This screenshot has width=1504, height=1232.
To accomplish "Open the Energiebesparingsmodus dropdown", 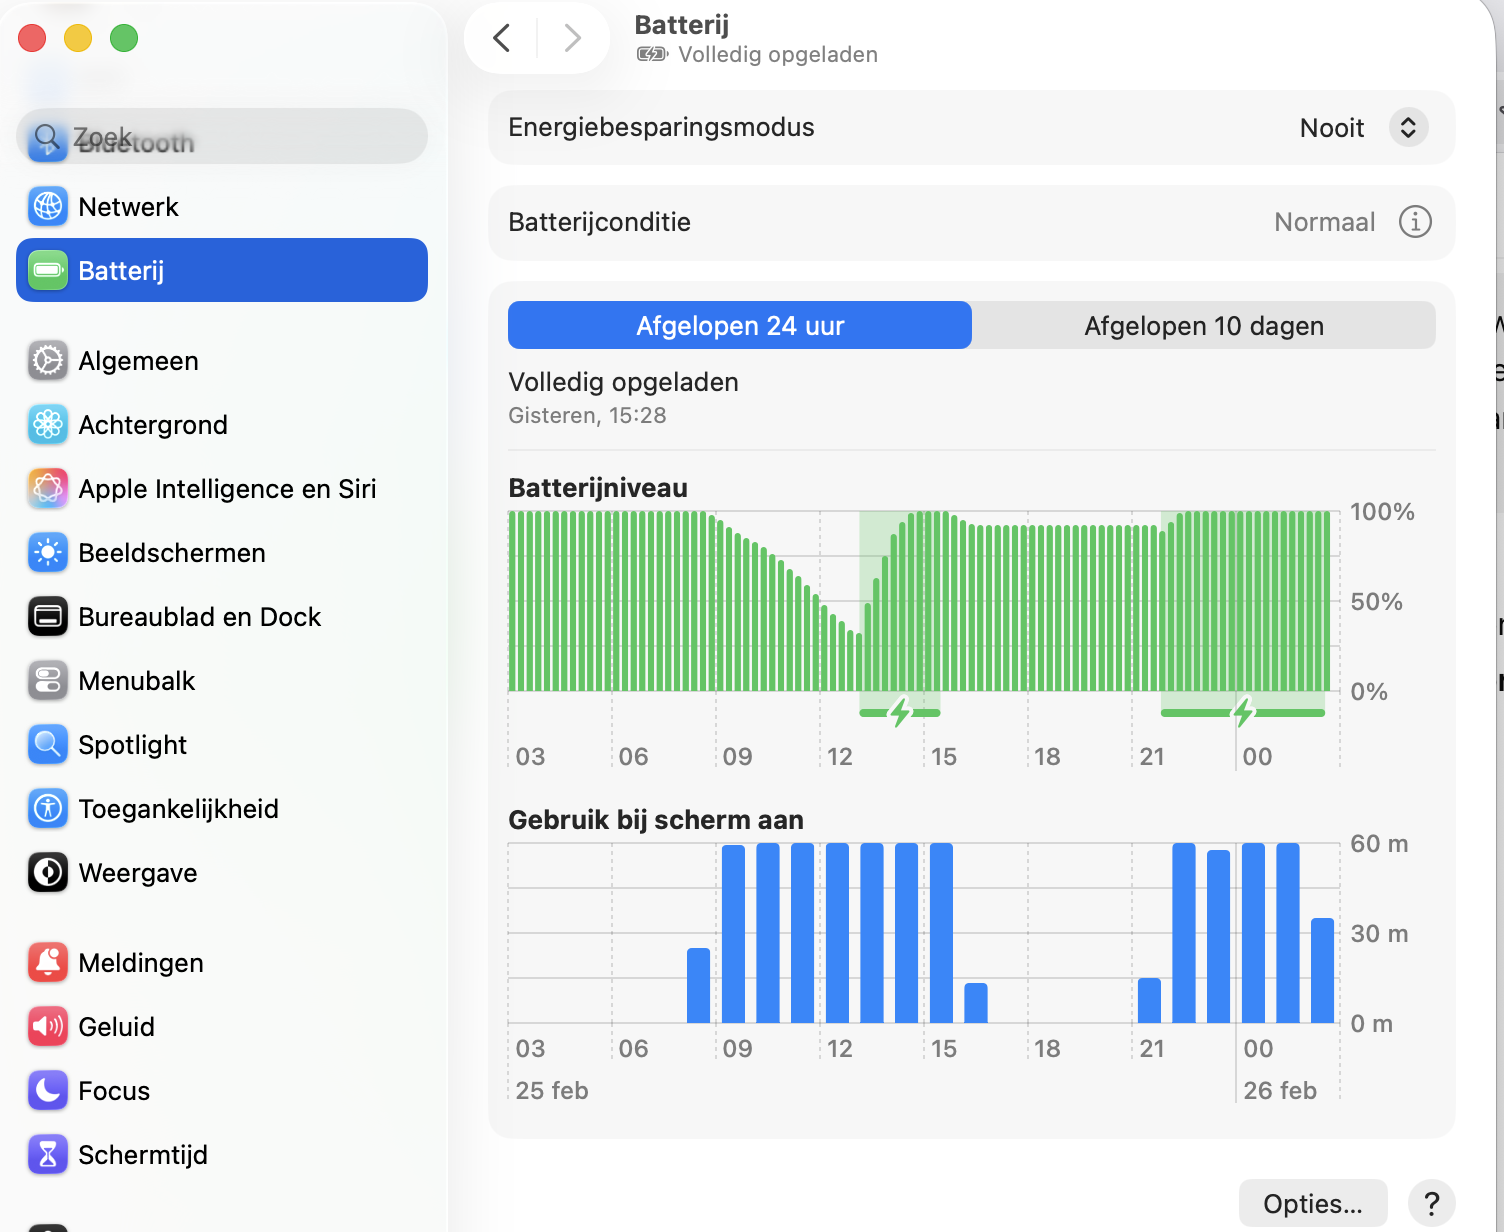I will pos(1408,127).
